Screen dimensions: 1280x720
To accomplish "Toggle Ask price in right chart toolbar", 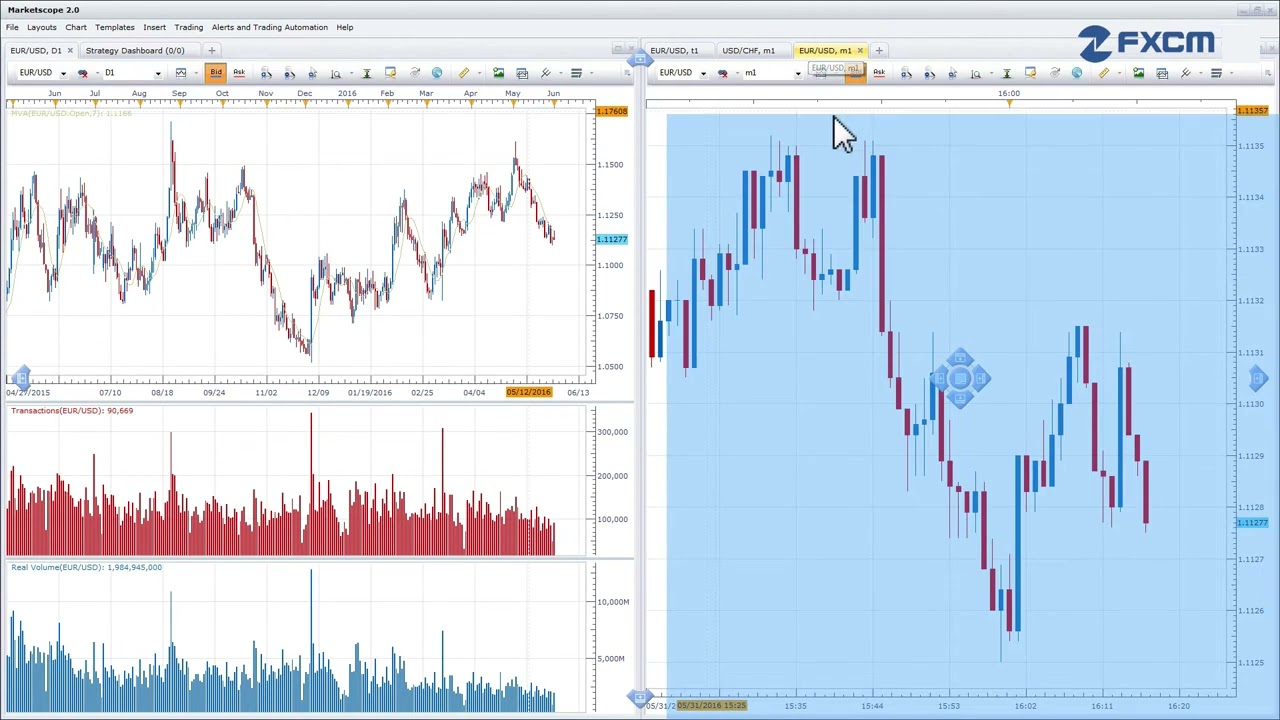I will (879, 73).
